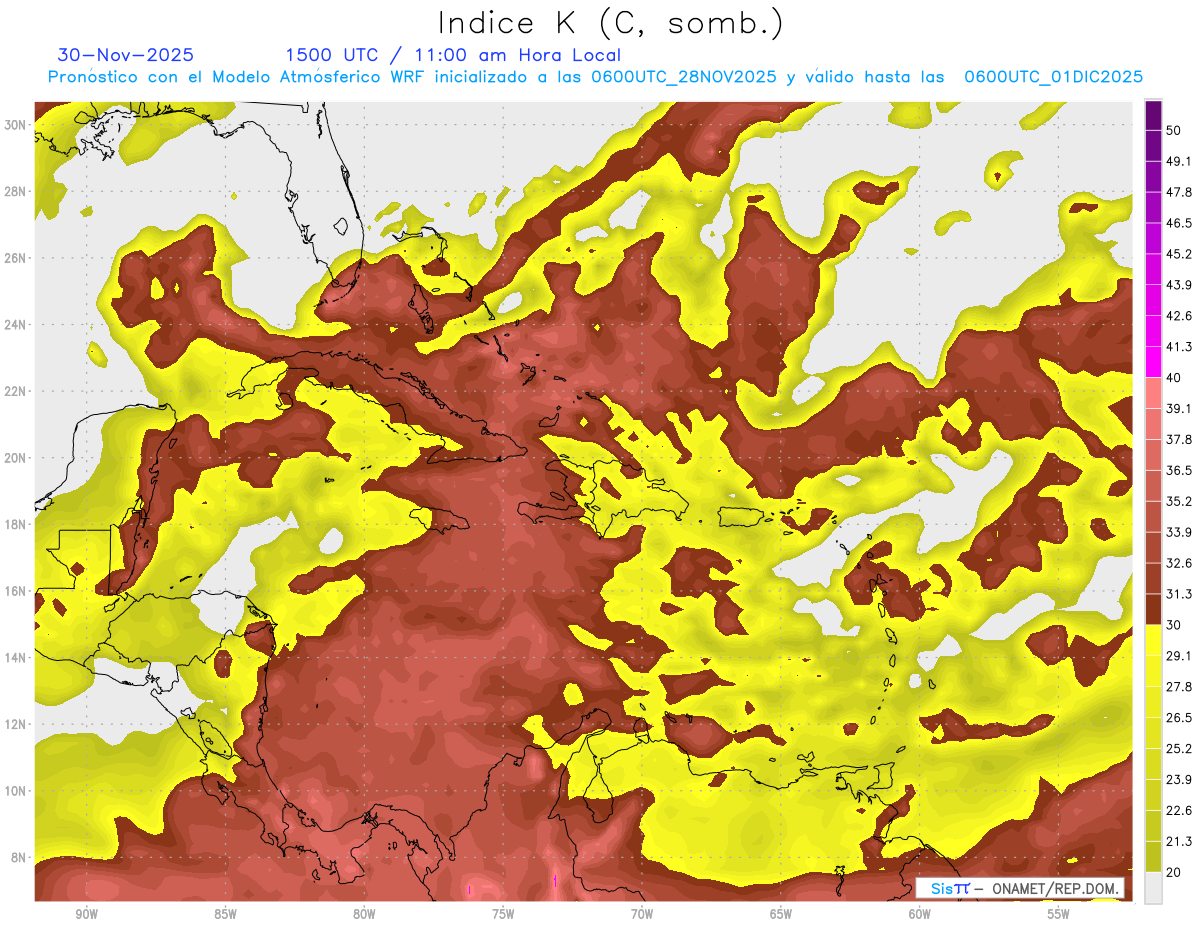Screen dimensions: 1200x927
Task: Click the '75W' longitude axis label
Action: [503, 914]
